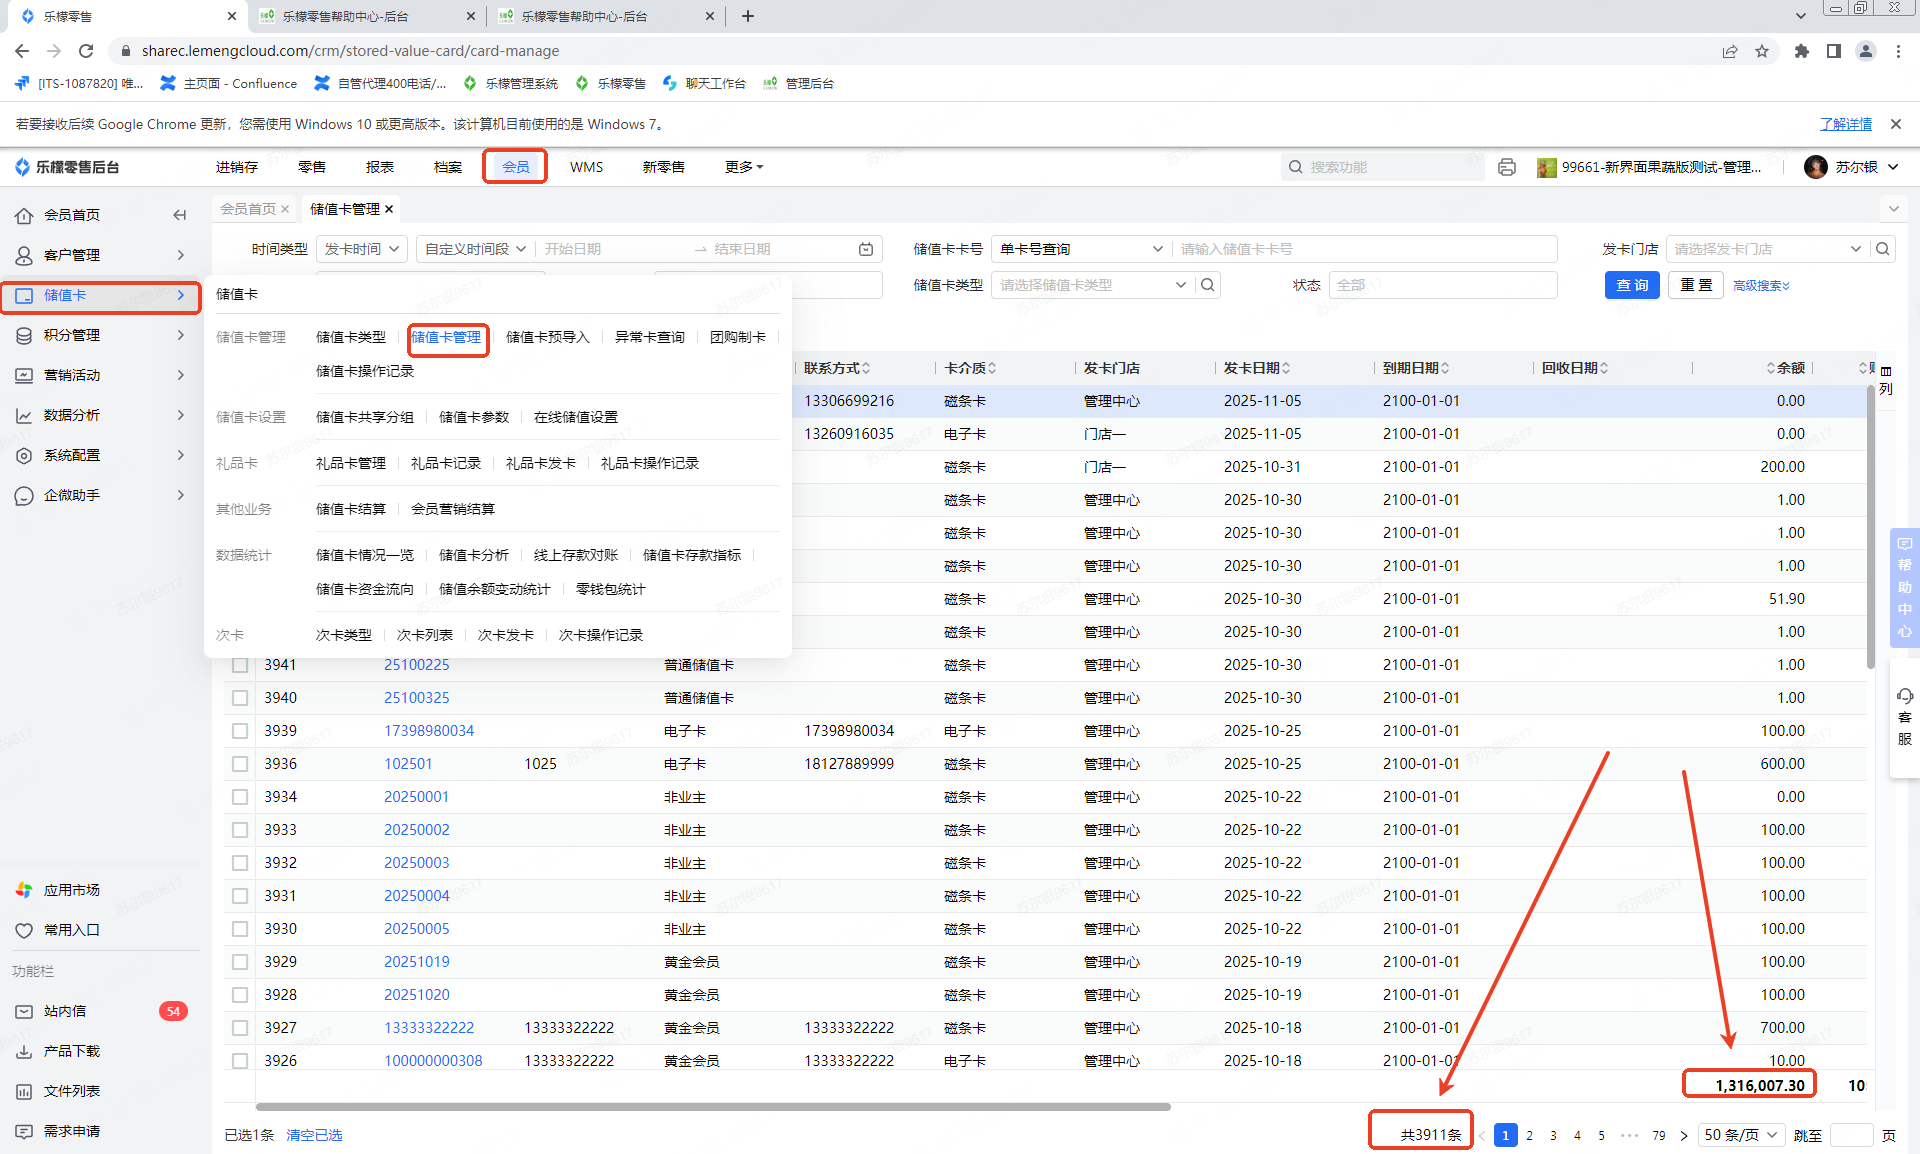Open the 报表 top menu

click(380, 167)
